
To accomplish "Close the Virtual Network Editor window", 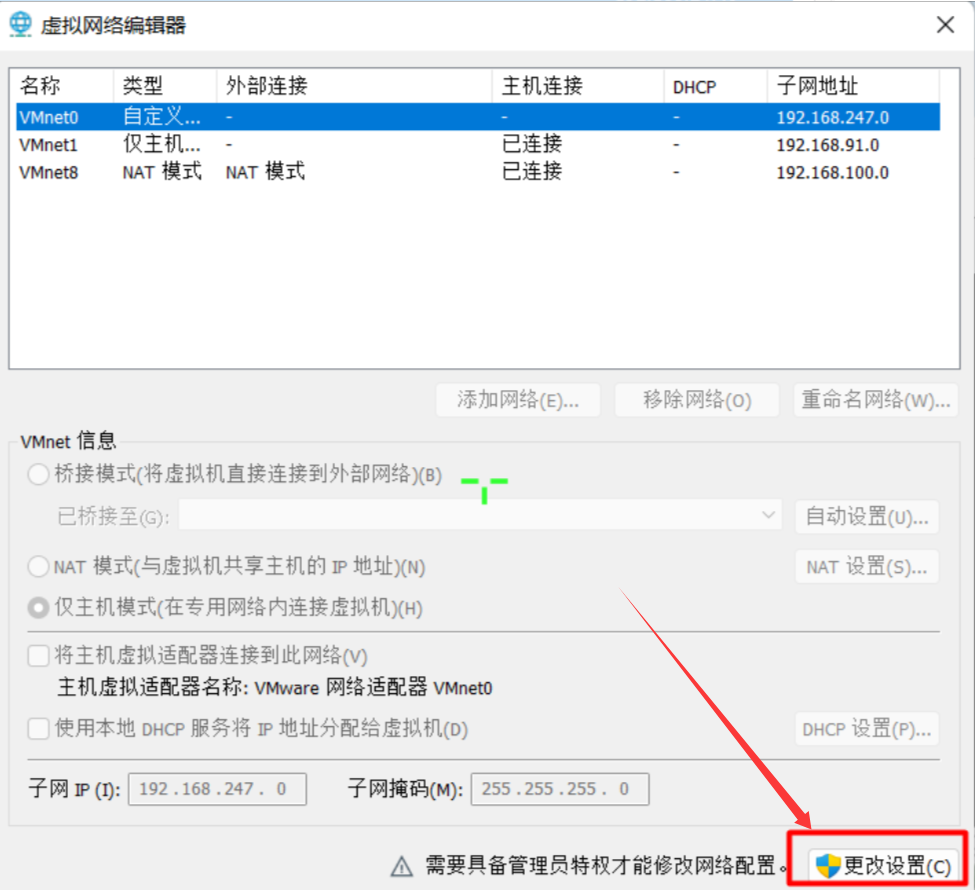I will (x=945, y=25).
